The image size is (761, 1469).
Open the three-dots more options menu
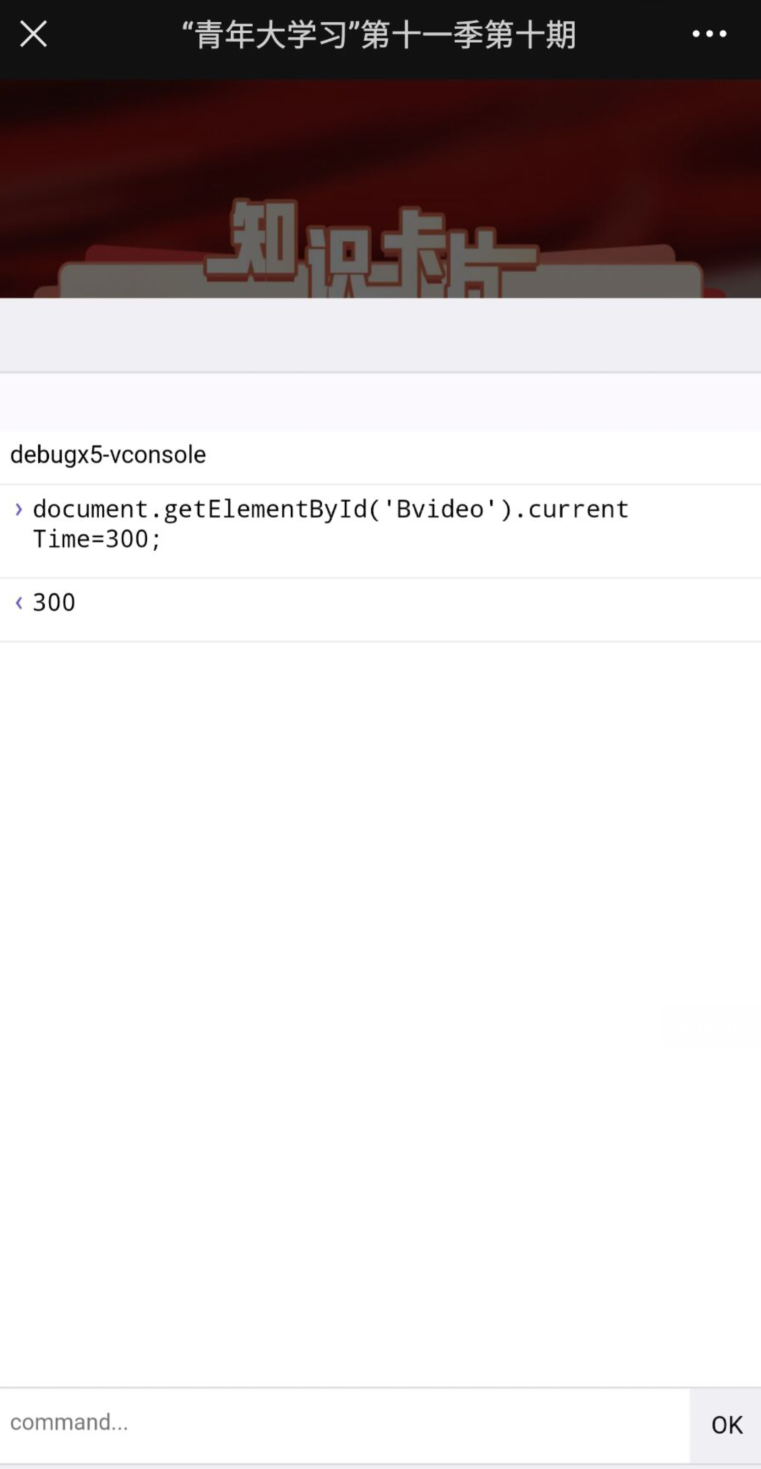(709, 34)
